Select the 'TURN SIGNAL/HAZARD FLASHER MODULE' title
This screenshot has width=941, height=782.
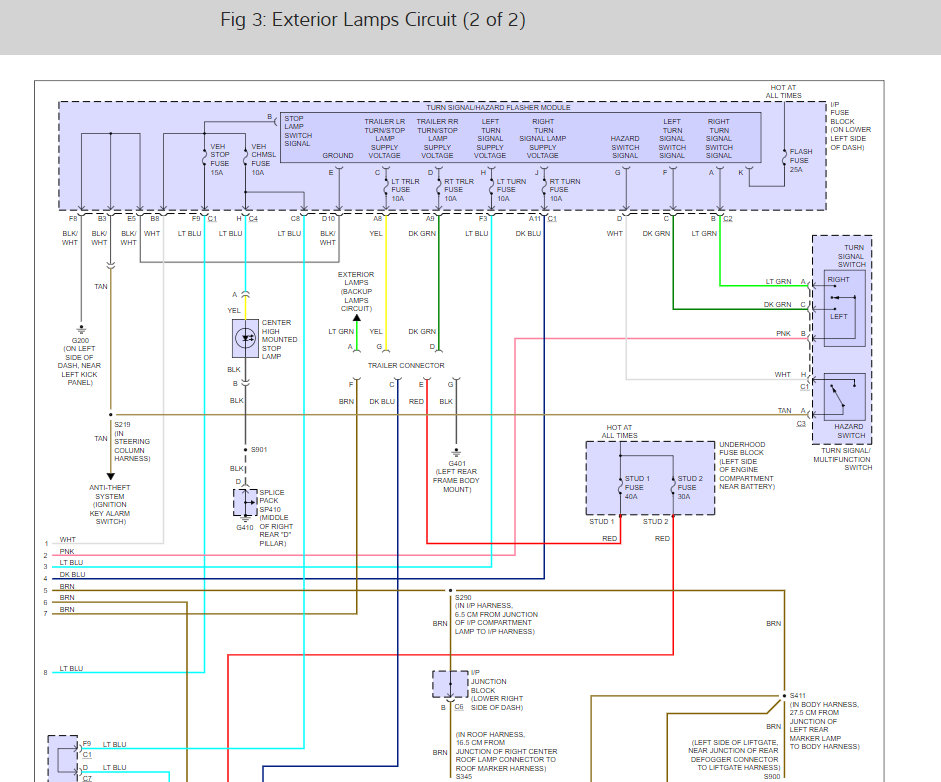[x=498, y=107]
